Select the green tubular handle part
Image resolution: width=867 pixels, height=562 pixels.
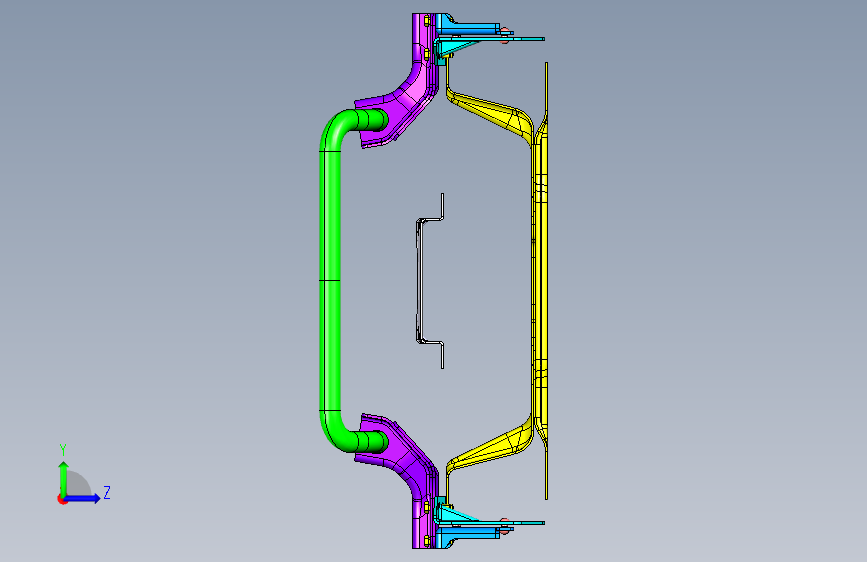(x=330, y=281)
